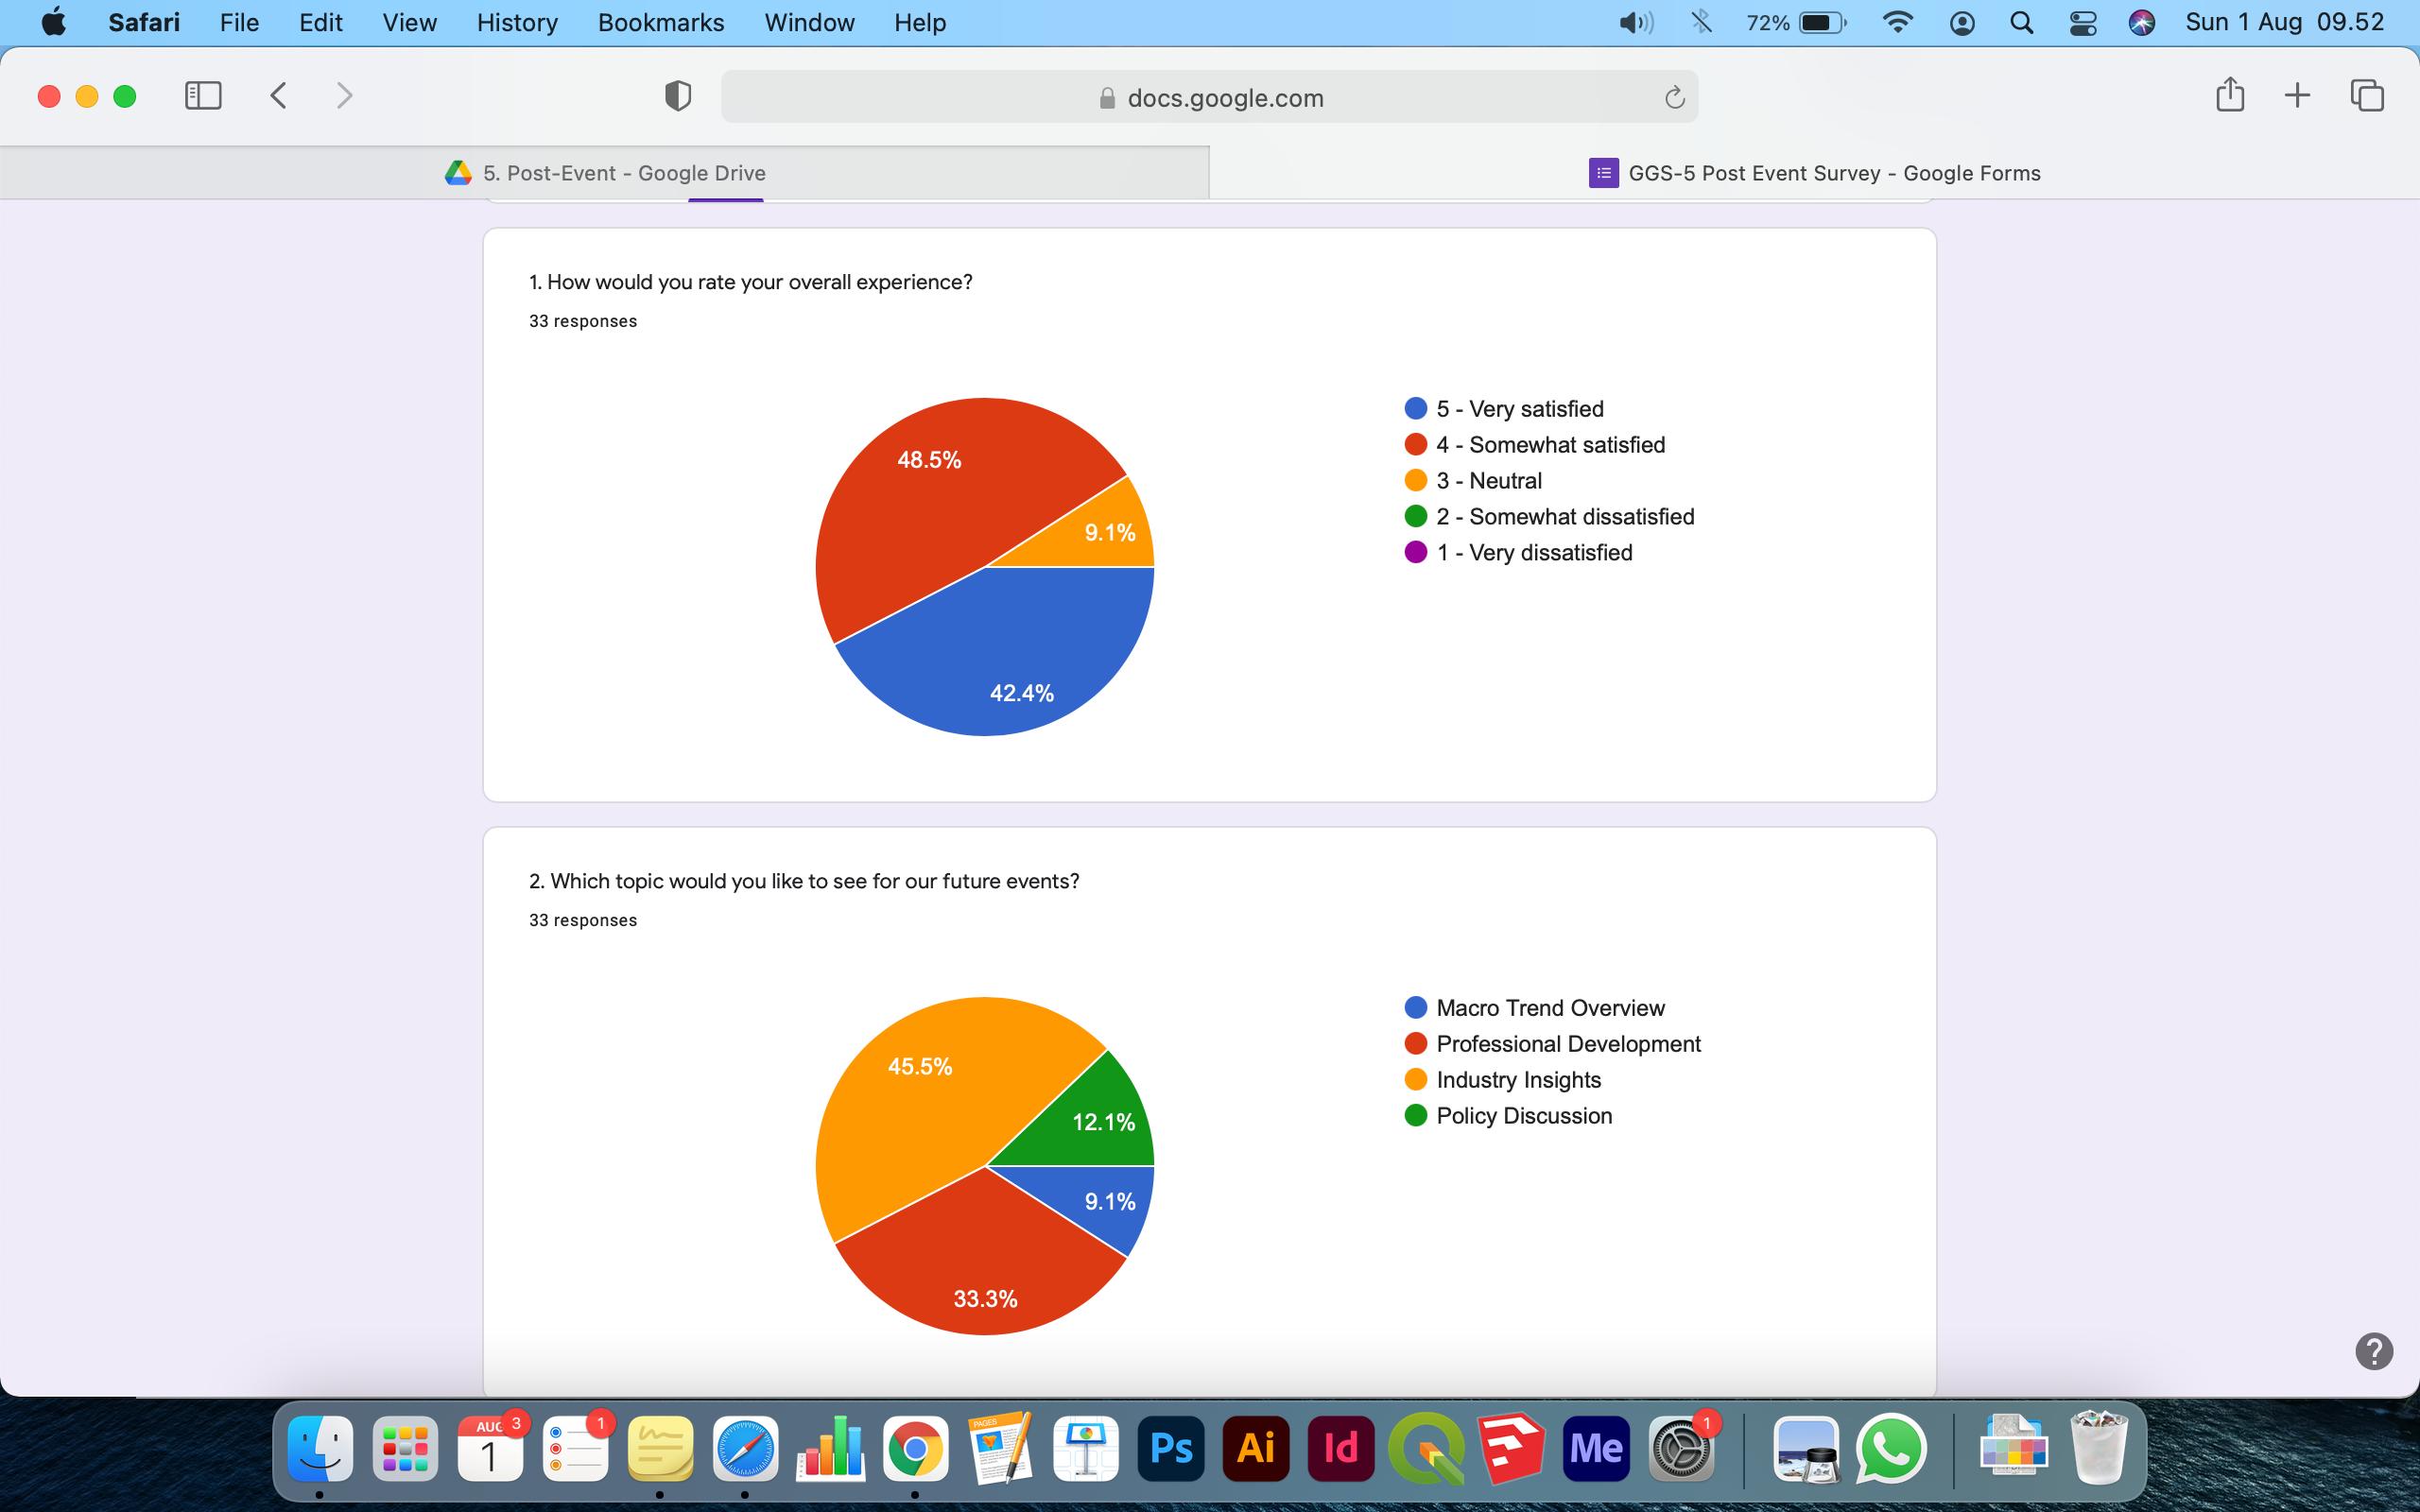Click the Industry Insights legend entry
Viewport: 2420px width, 1512px height.
(1517, 1080)
